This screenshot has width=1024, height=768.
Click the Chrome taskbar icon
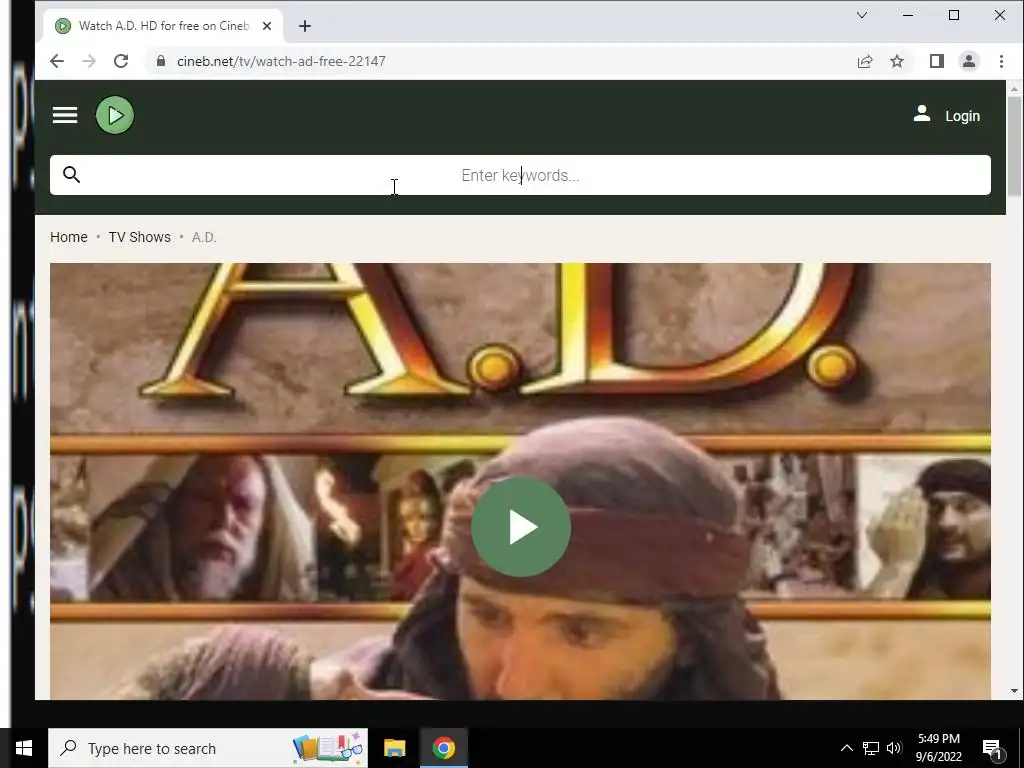(x=443, y=748)
